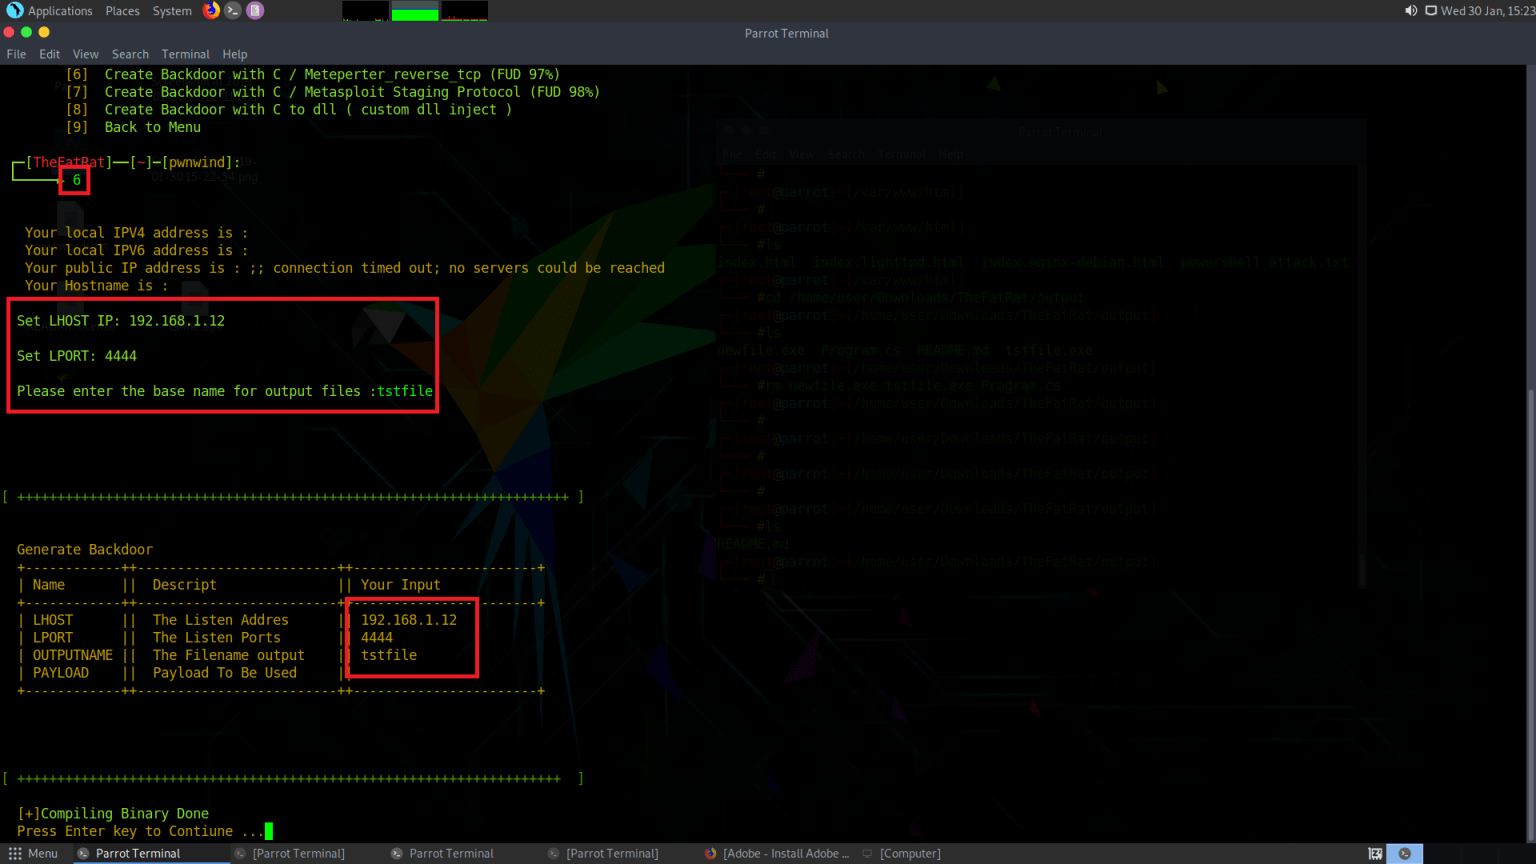The height and width of the screenshot is (864, 1536).
Task: Open the Terminal menu in the menu bar
Action: [185, 54]
